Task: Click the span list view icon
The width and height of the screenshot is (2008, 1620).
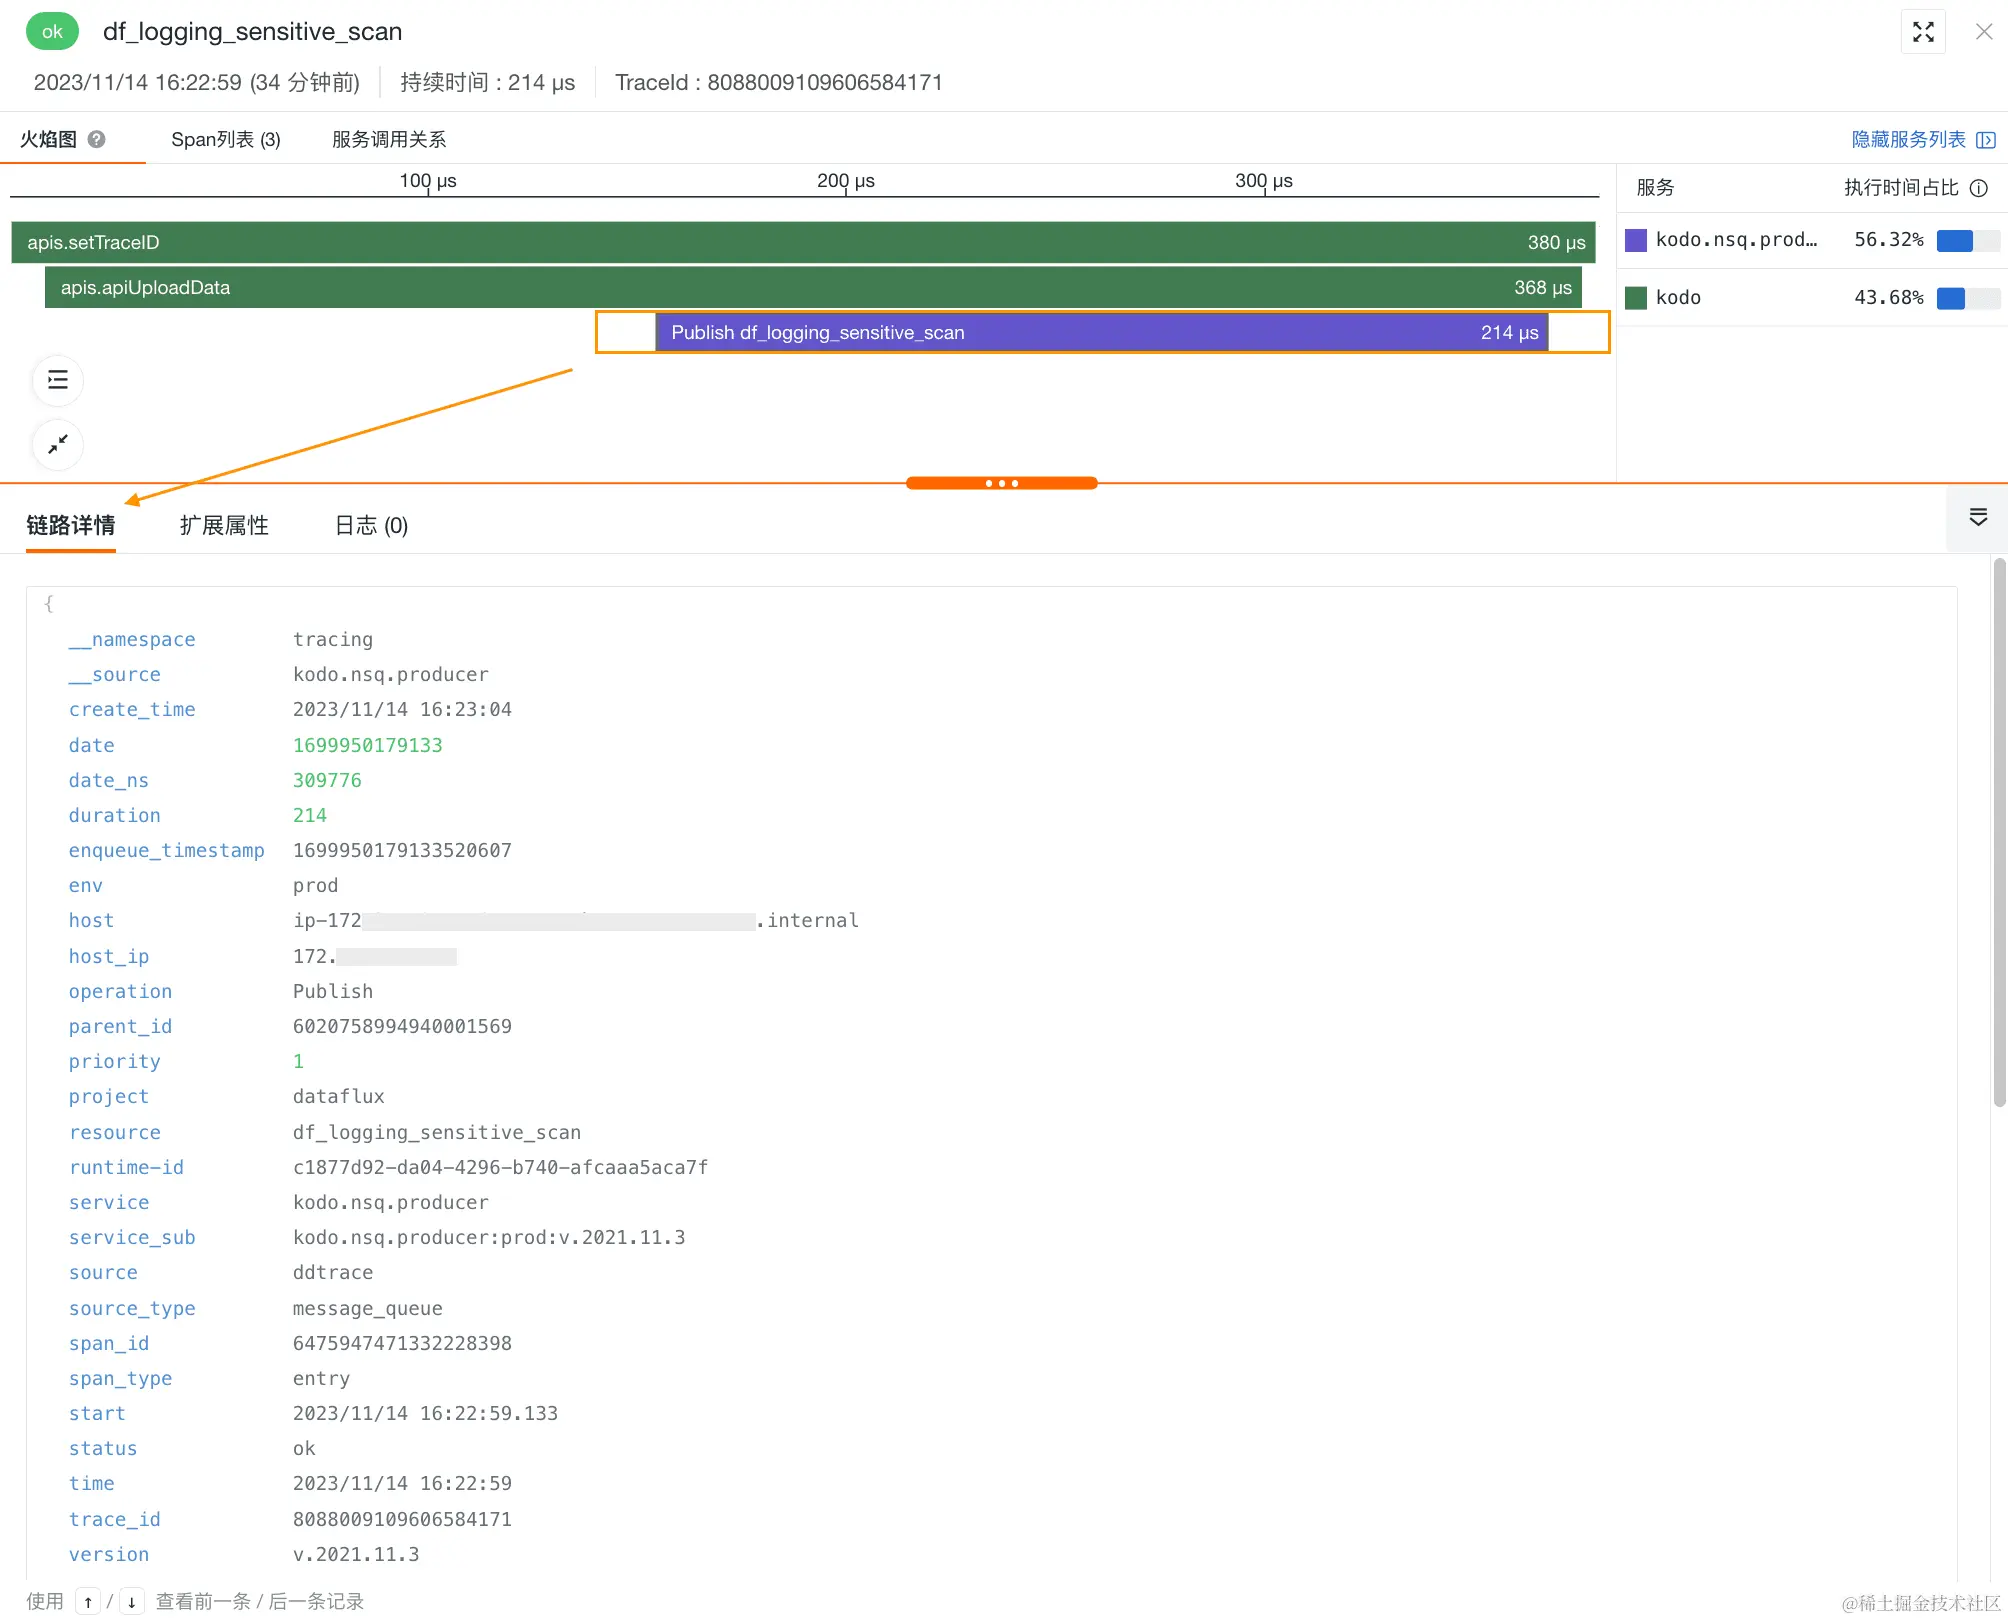Action: (x=58, y=380)
